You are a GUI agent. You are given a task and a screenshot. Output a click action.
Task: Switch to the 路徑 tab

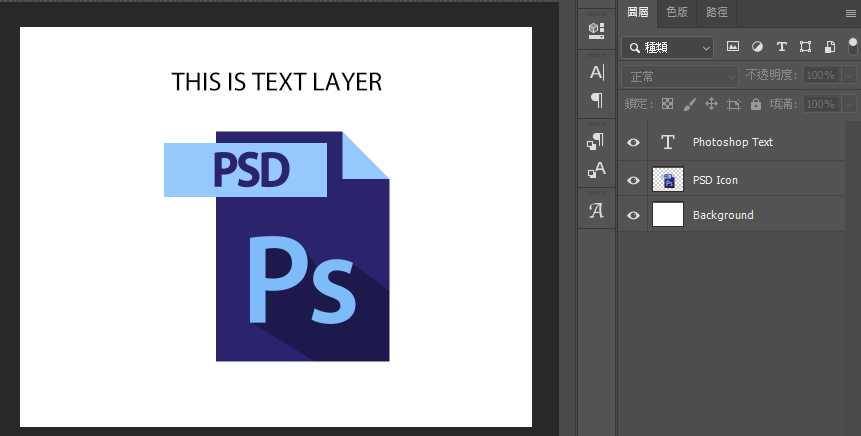[x=717, y=13]
